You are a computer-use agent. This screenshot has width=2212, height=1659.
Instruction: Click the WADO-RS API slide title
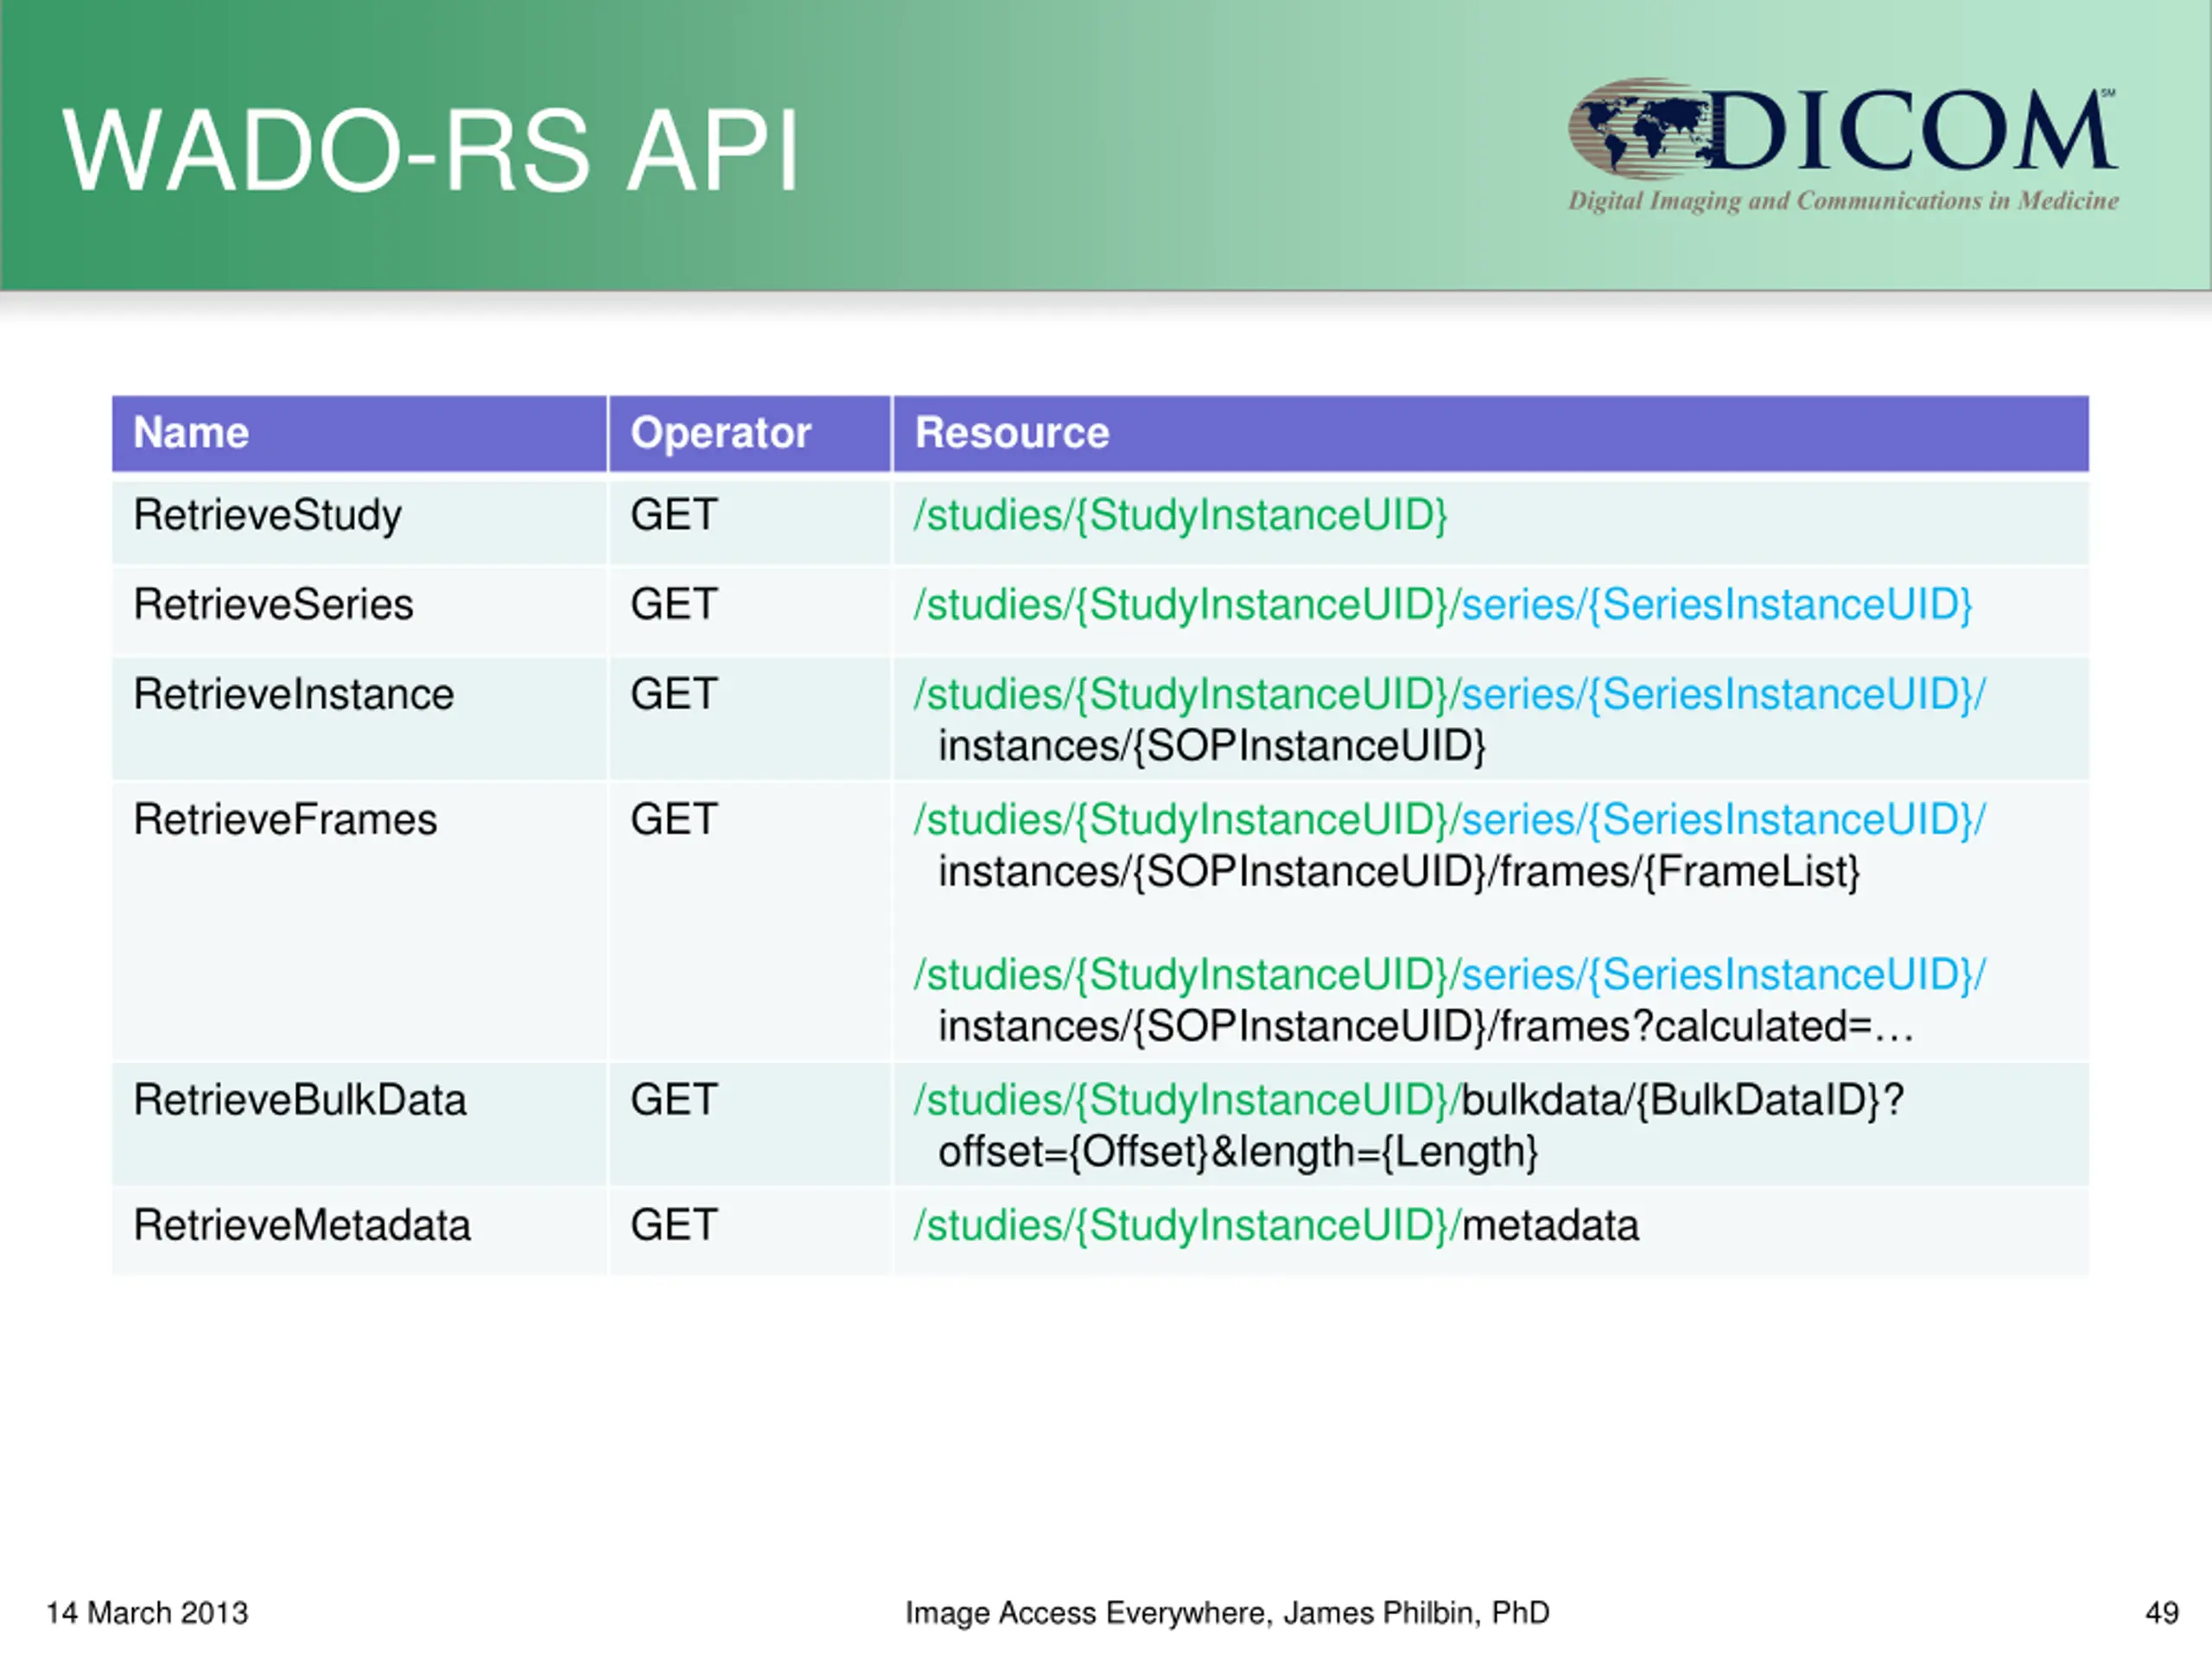[431, 151]
